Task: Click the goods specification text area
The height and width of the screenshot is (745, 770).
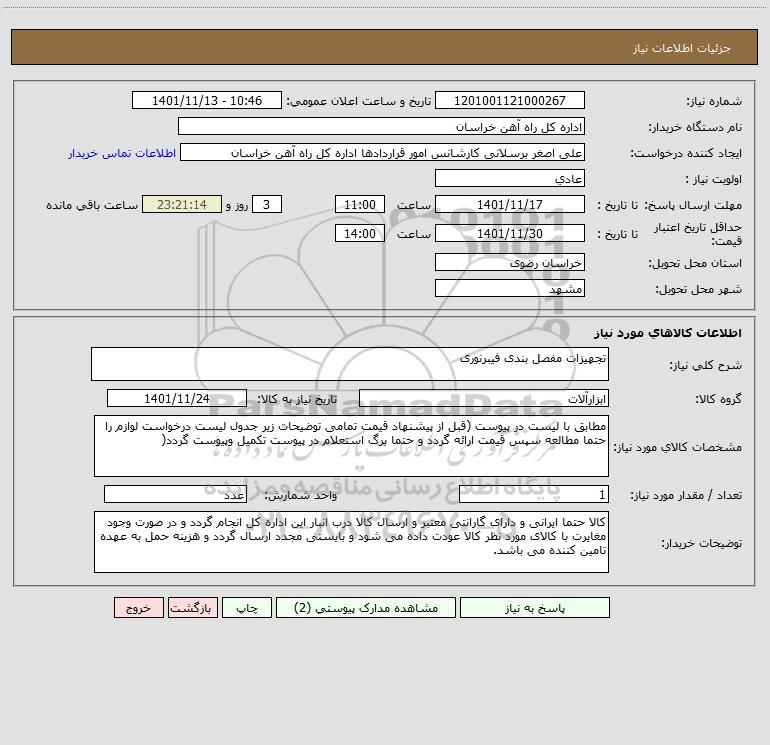Action: 351,446
